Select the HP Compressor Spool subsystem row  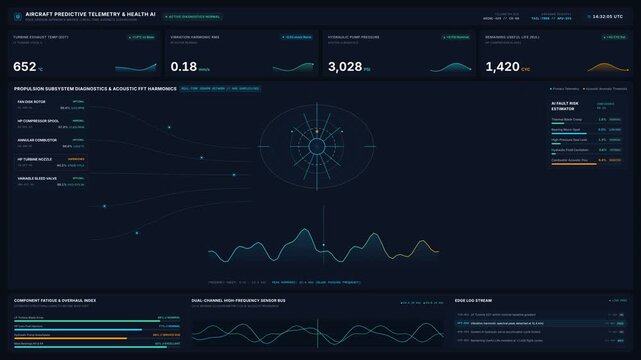pyautogui.click(x=51, y=124)
